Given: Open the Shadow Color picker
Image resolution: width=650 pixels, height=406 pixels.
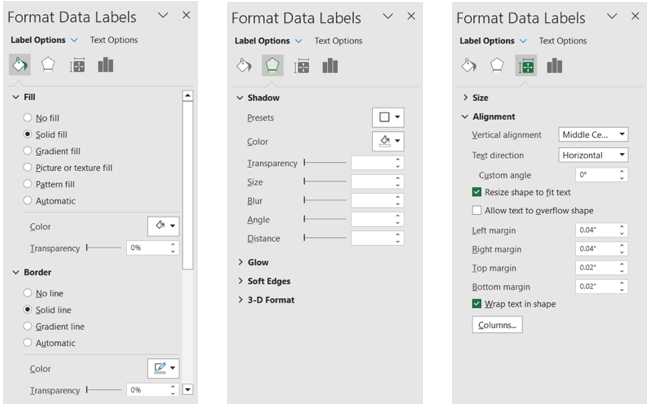Looking at the screenshot, I should pos(388,142).
